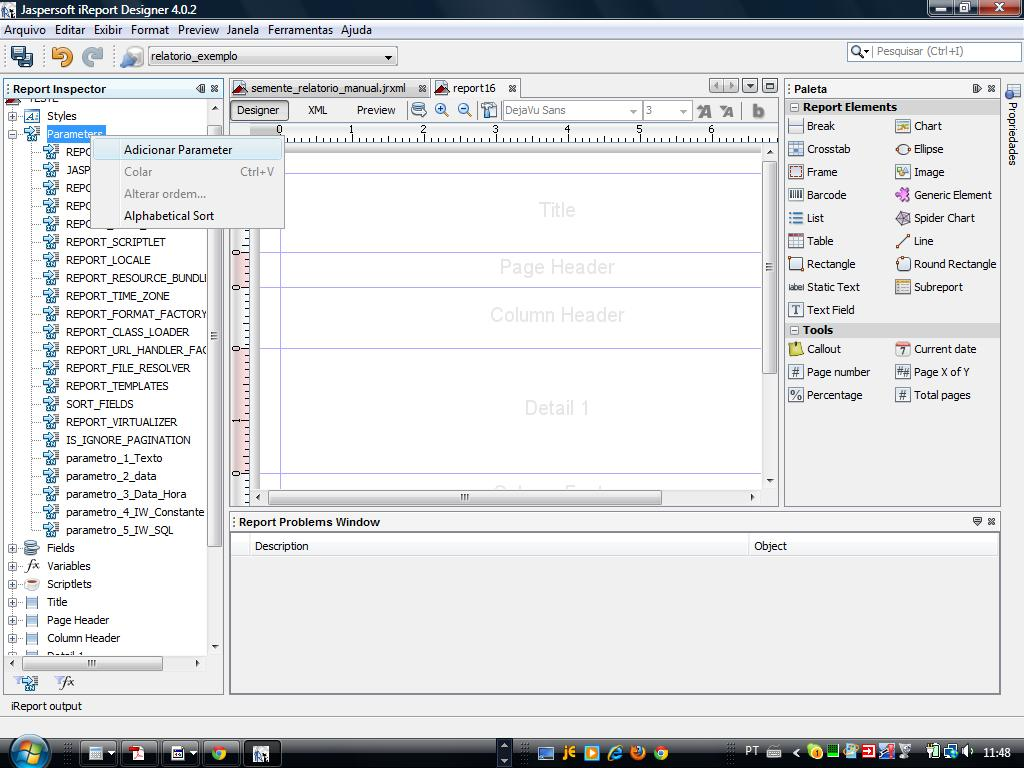
Task: Select the Text Field element
Action: pos(821,310)
